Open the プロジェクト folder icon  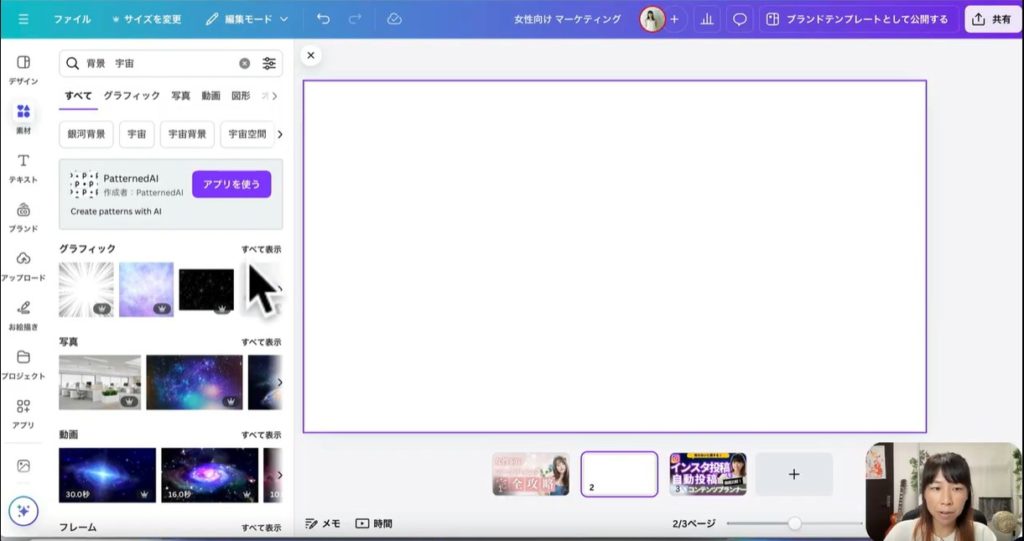23,362
